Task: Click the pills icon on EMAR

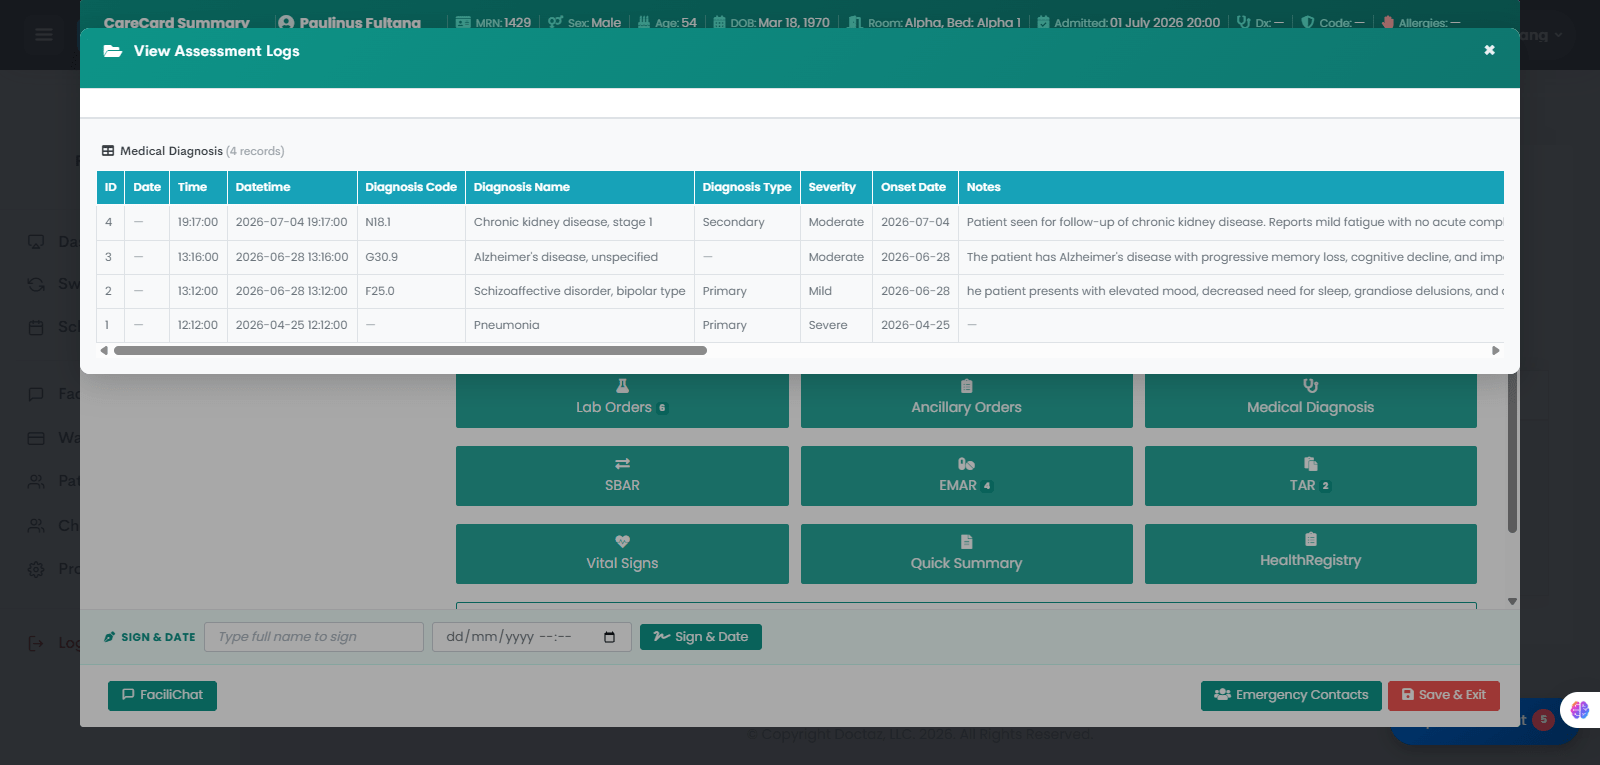Action: tap(966, 464)
